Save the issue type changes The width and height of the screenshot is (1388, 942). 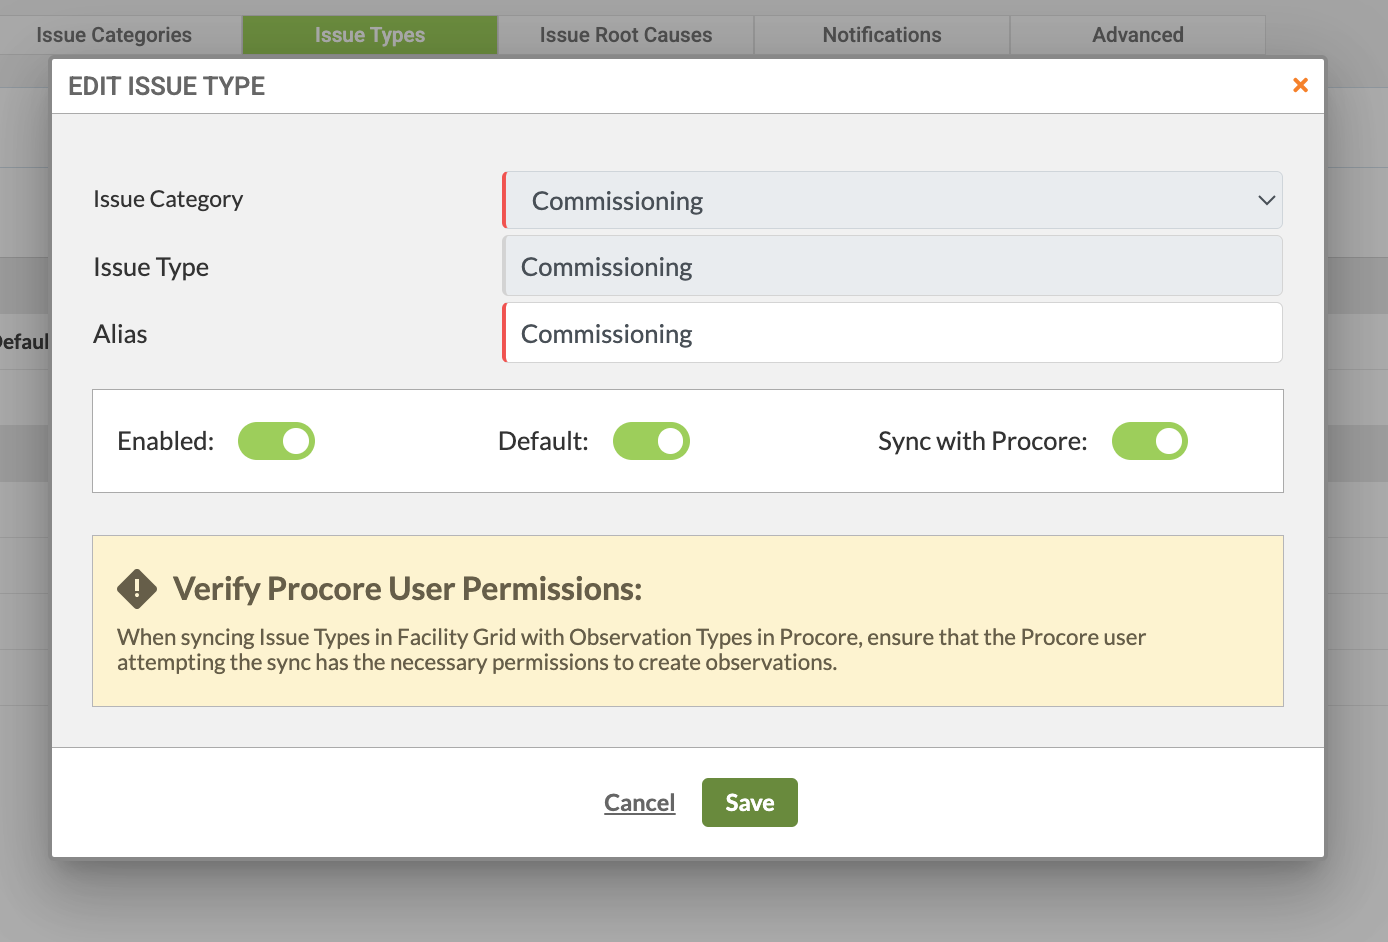[749, 802]
